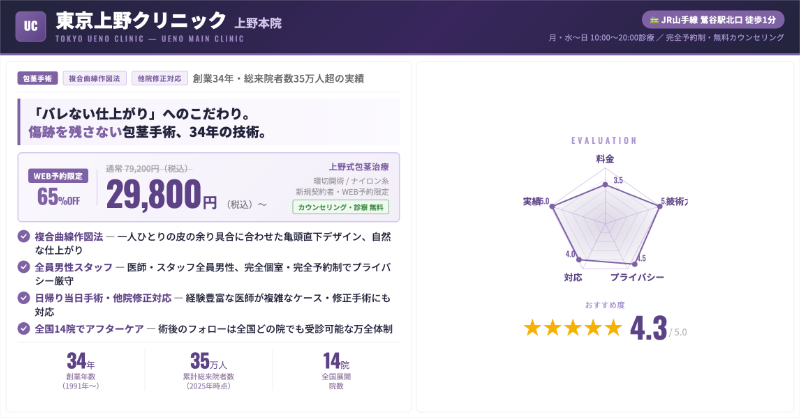This screenshot has height=418, width=800.
Task: Click the カウンセリング・診察 無料 button
Action: [x=339, y=207]
